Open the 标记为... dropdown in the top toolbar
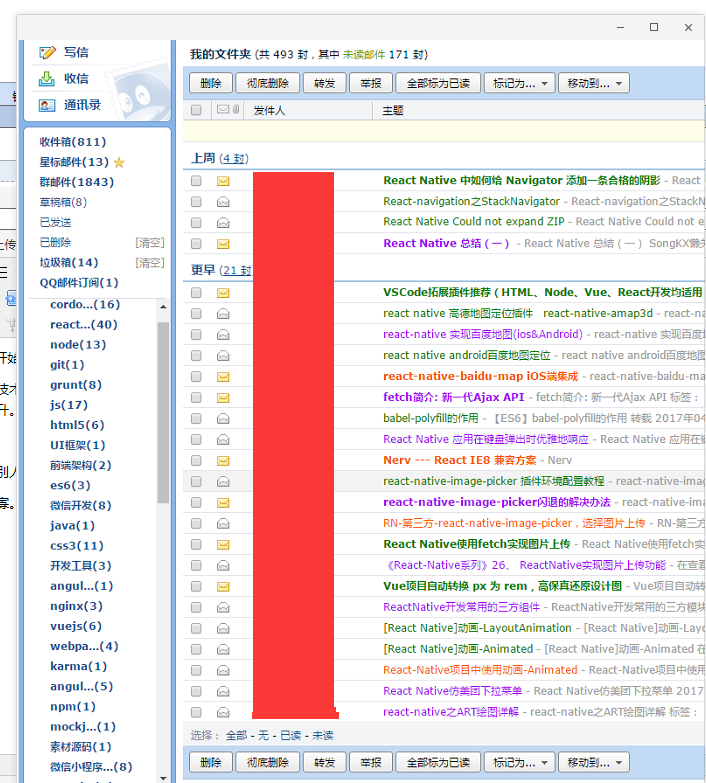 [518, 84]
